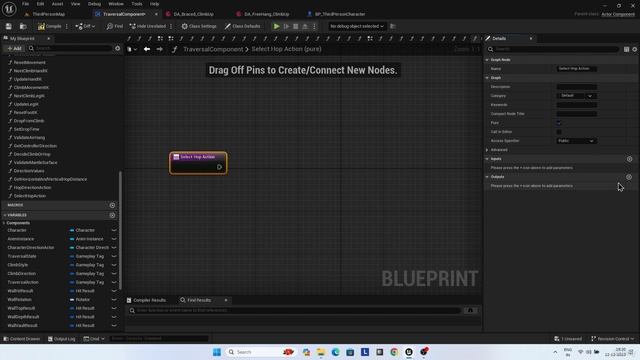Collapse the Variables section
Screen dimensions: 640x360
coord(5,215)
